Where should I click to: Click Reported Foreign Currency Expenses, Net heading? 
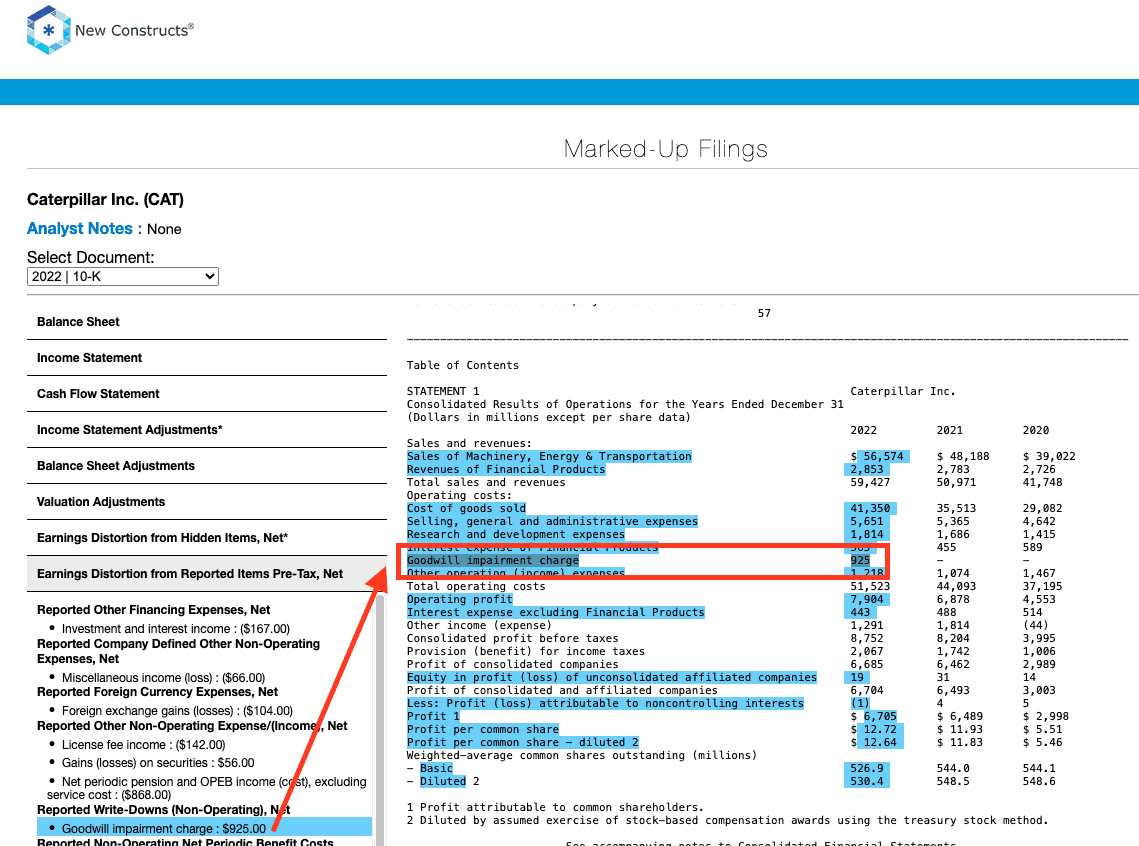pos(158,692)
